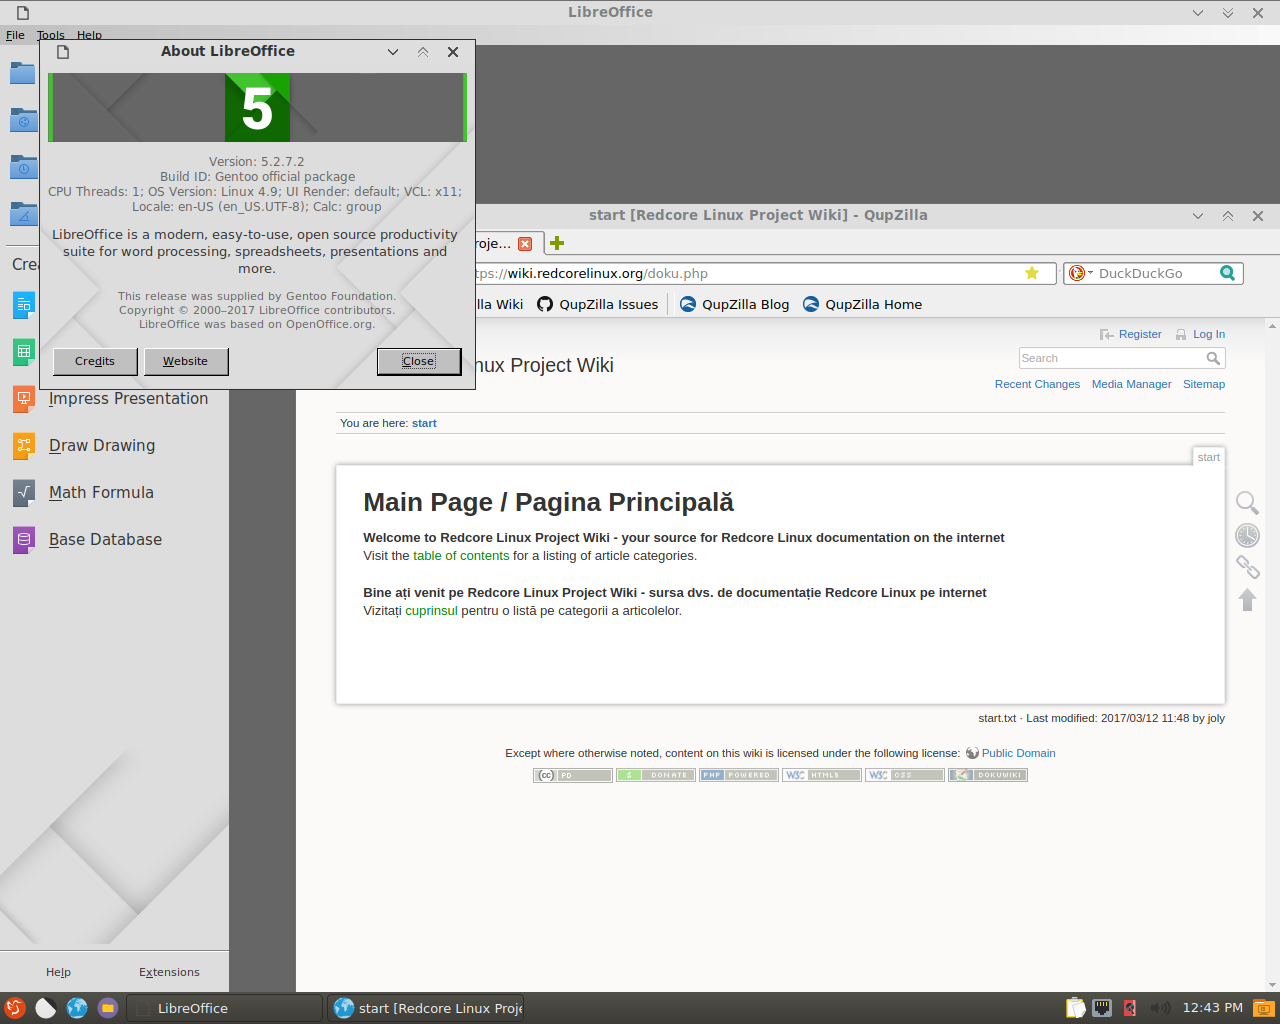Click the Remote Files folder icon in LibreOffice
The height and width of the screenshot is (1024, 1280).
point(23,120)
